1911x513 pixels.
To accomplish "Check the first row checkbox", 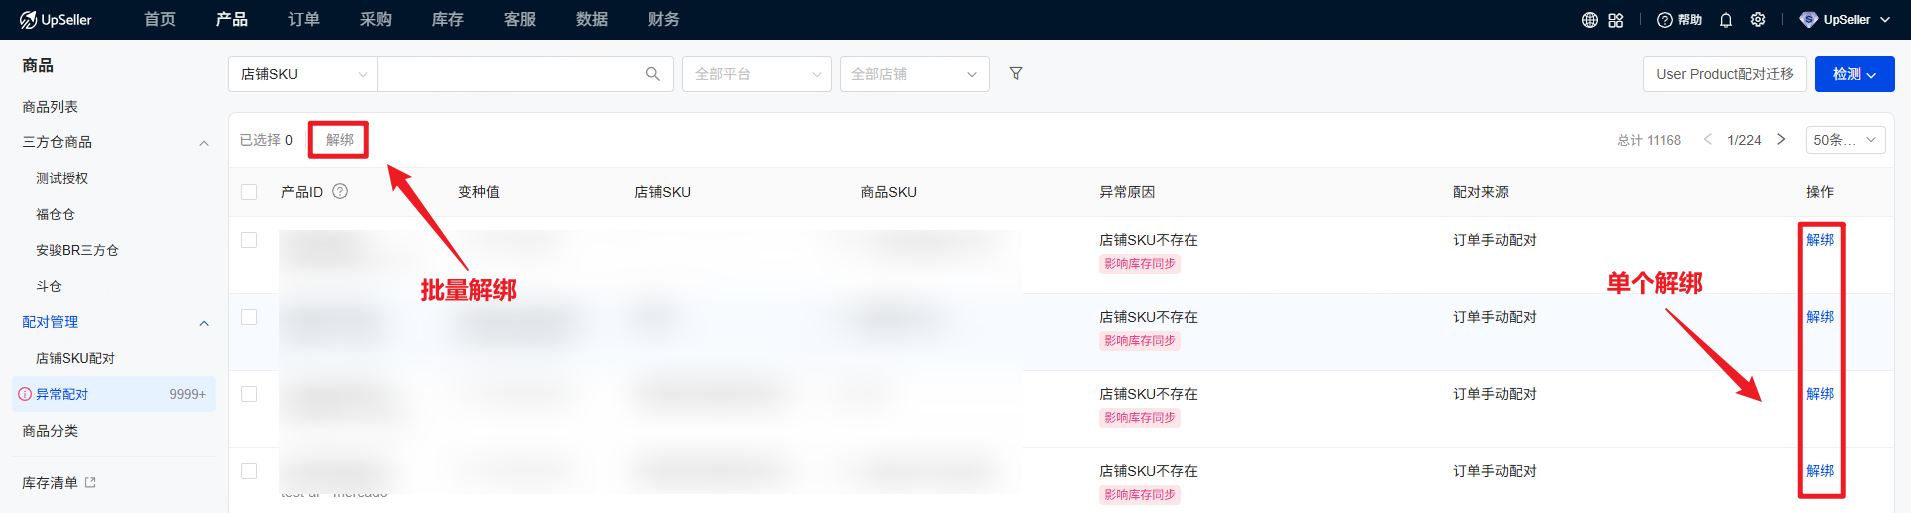I will [249, 240].
